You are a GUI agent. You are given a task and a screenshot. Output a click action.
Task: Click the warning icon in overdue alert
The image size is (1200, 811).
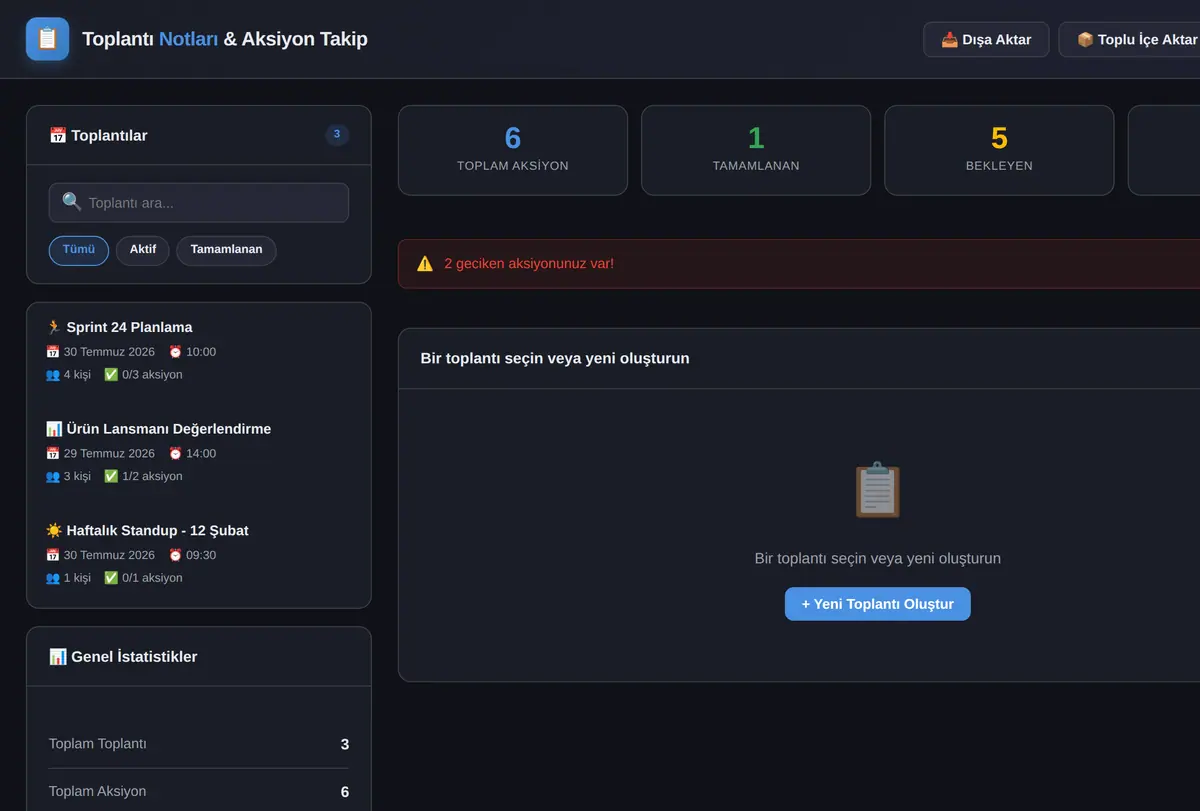pyautogui.click(x=425, y=264)
